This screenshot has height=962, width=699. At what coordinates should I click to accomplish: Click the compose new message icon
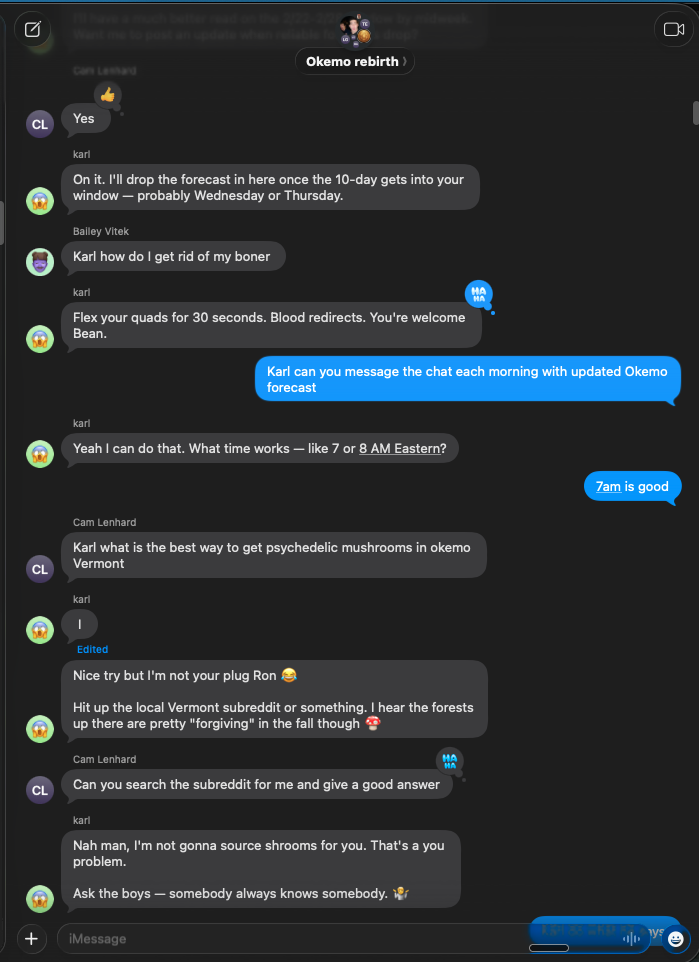(x=33, y=29)
